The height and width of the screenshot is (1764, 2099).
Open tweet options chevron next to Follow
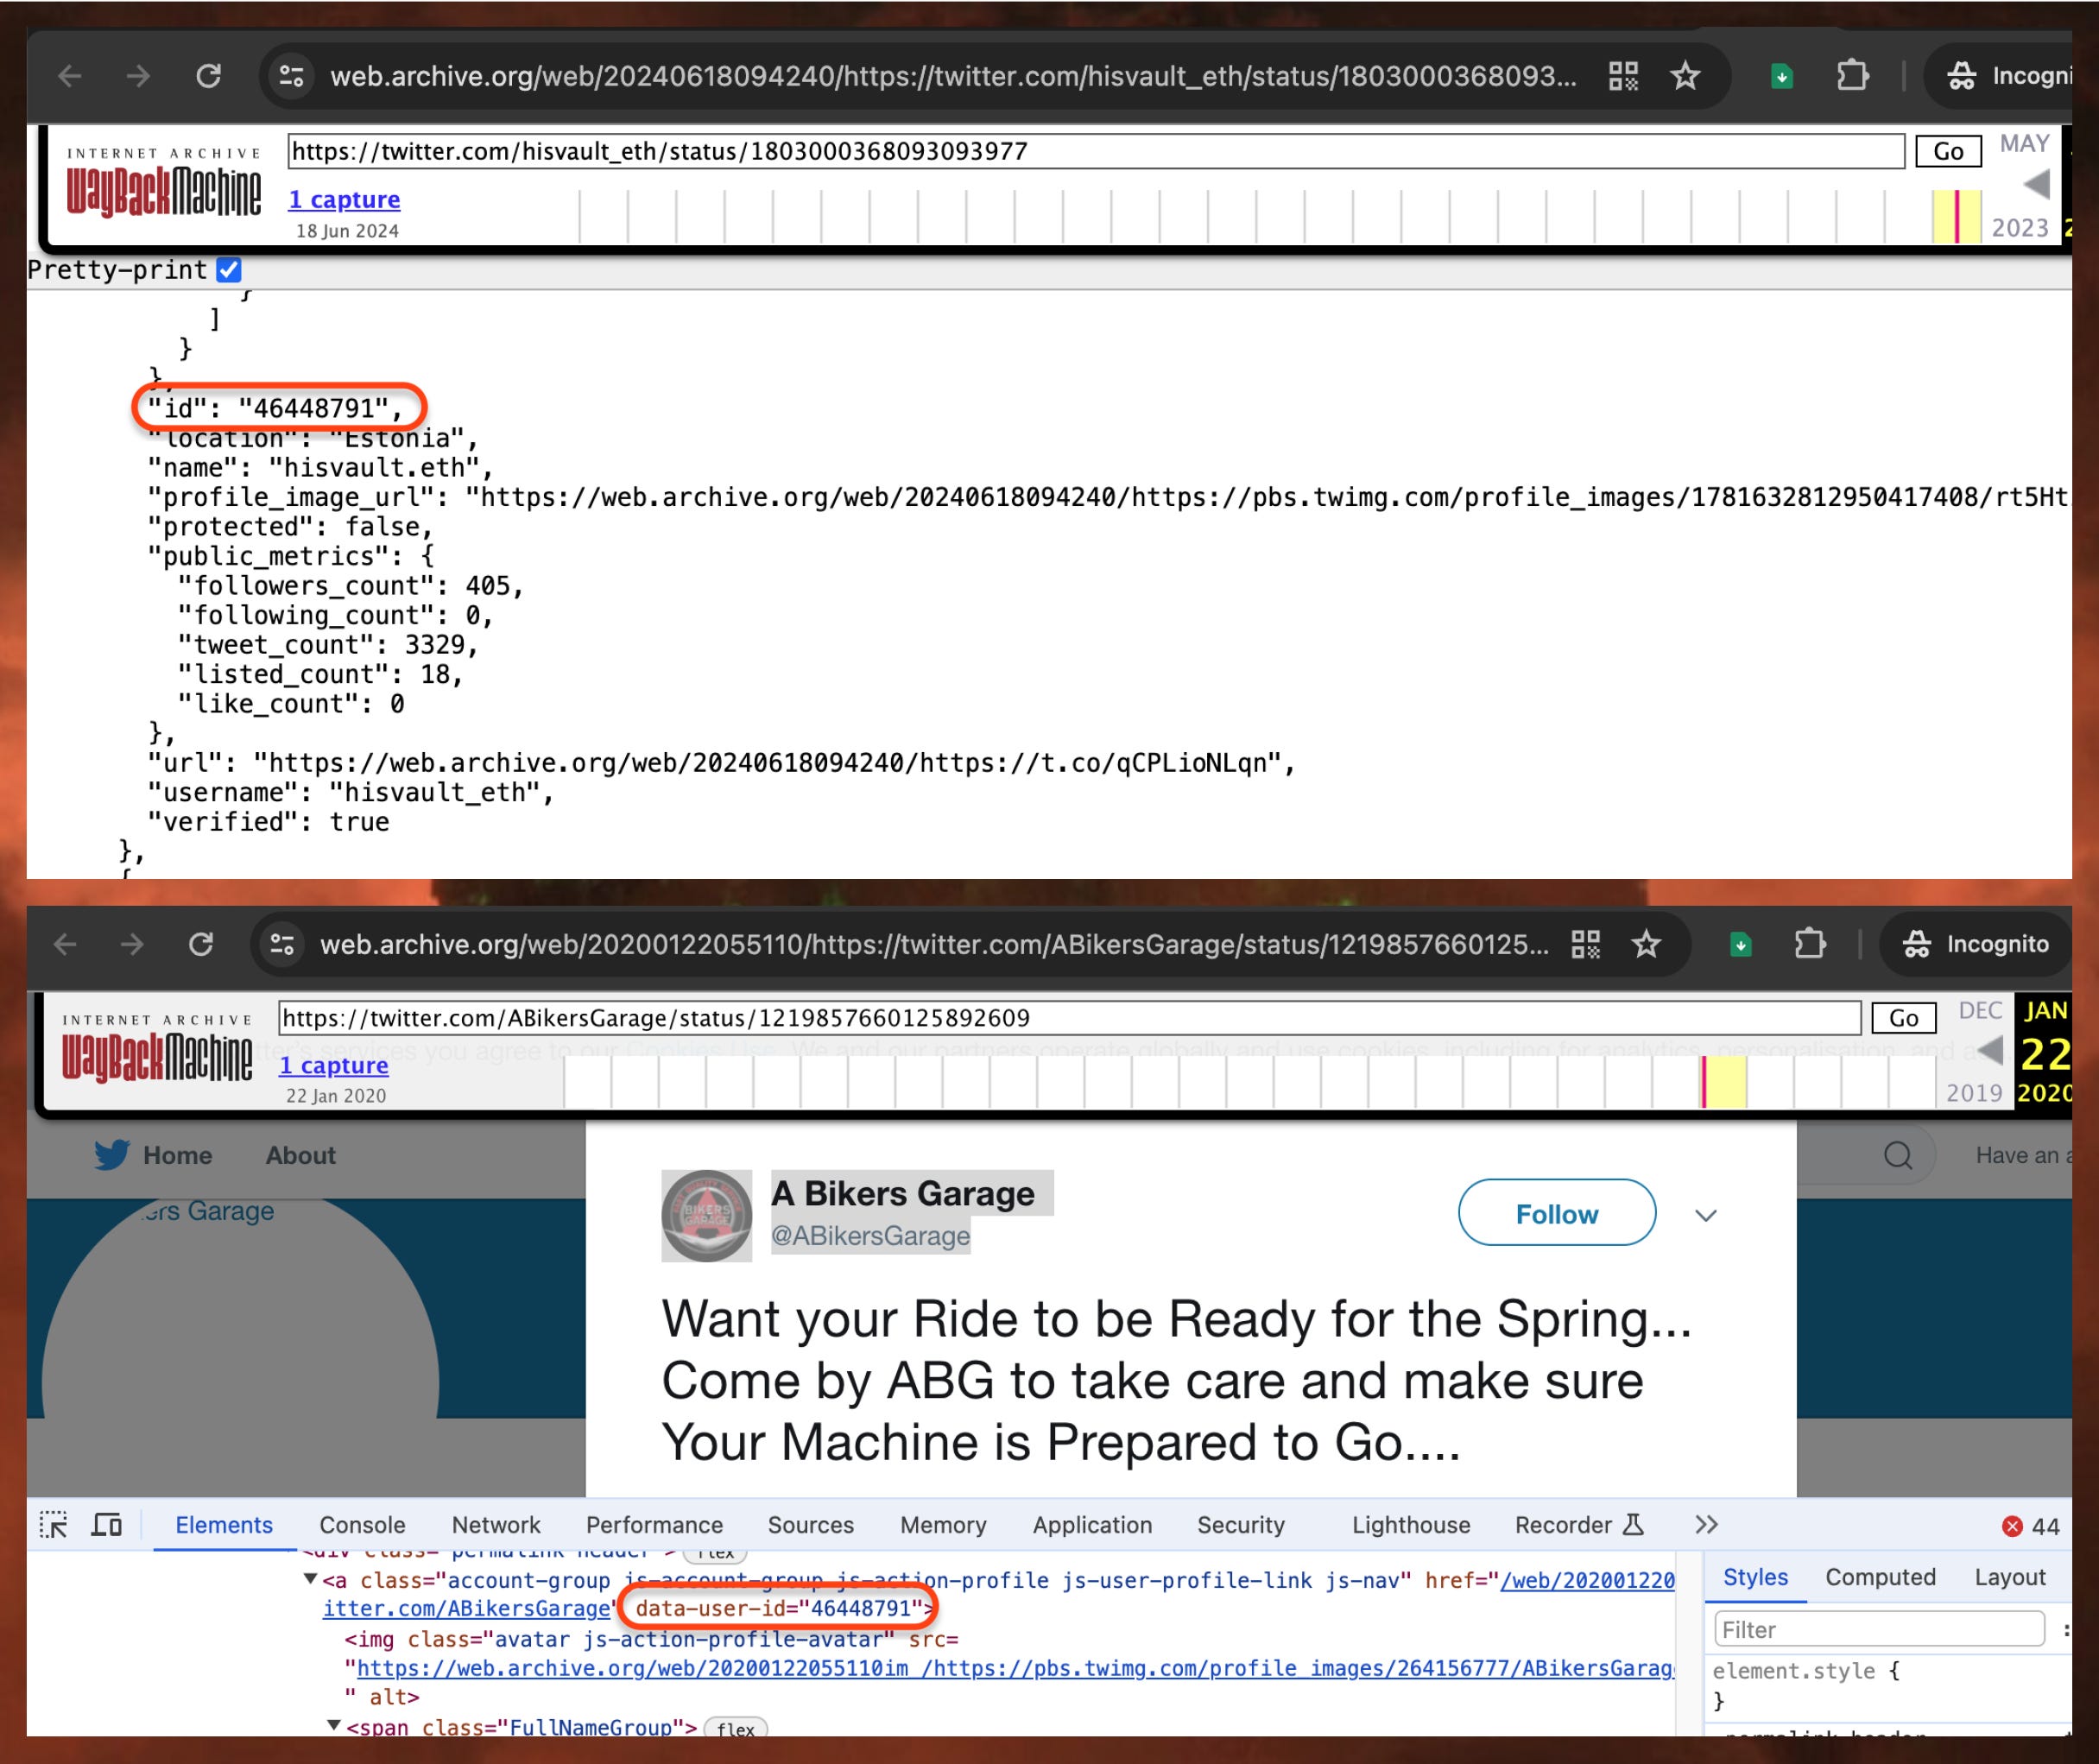pyautogui.click(x=1706, y=1215)
